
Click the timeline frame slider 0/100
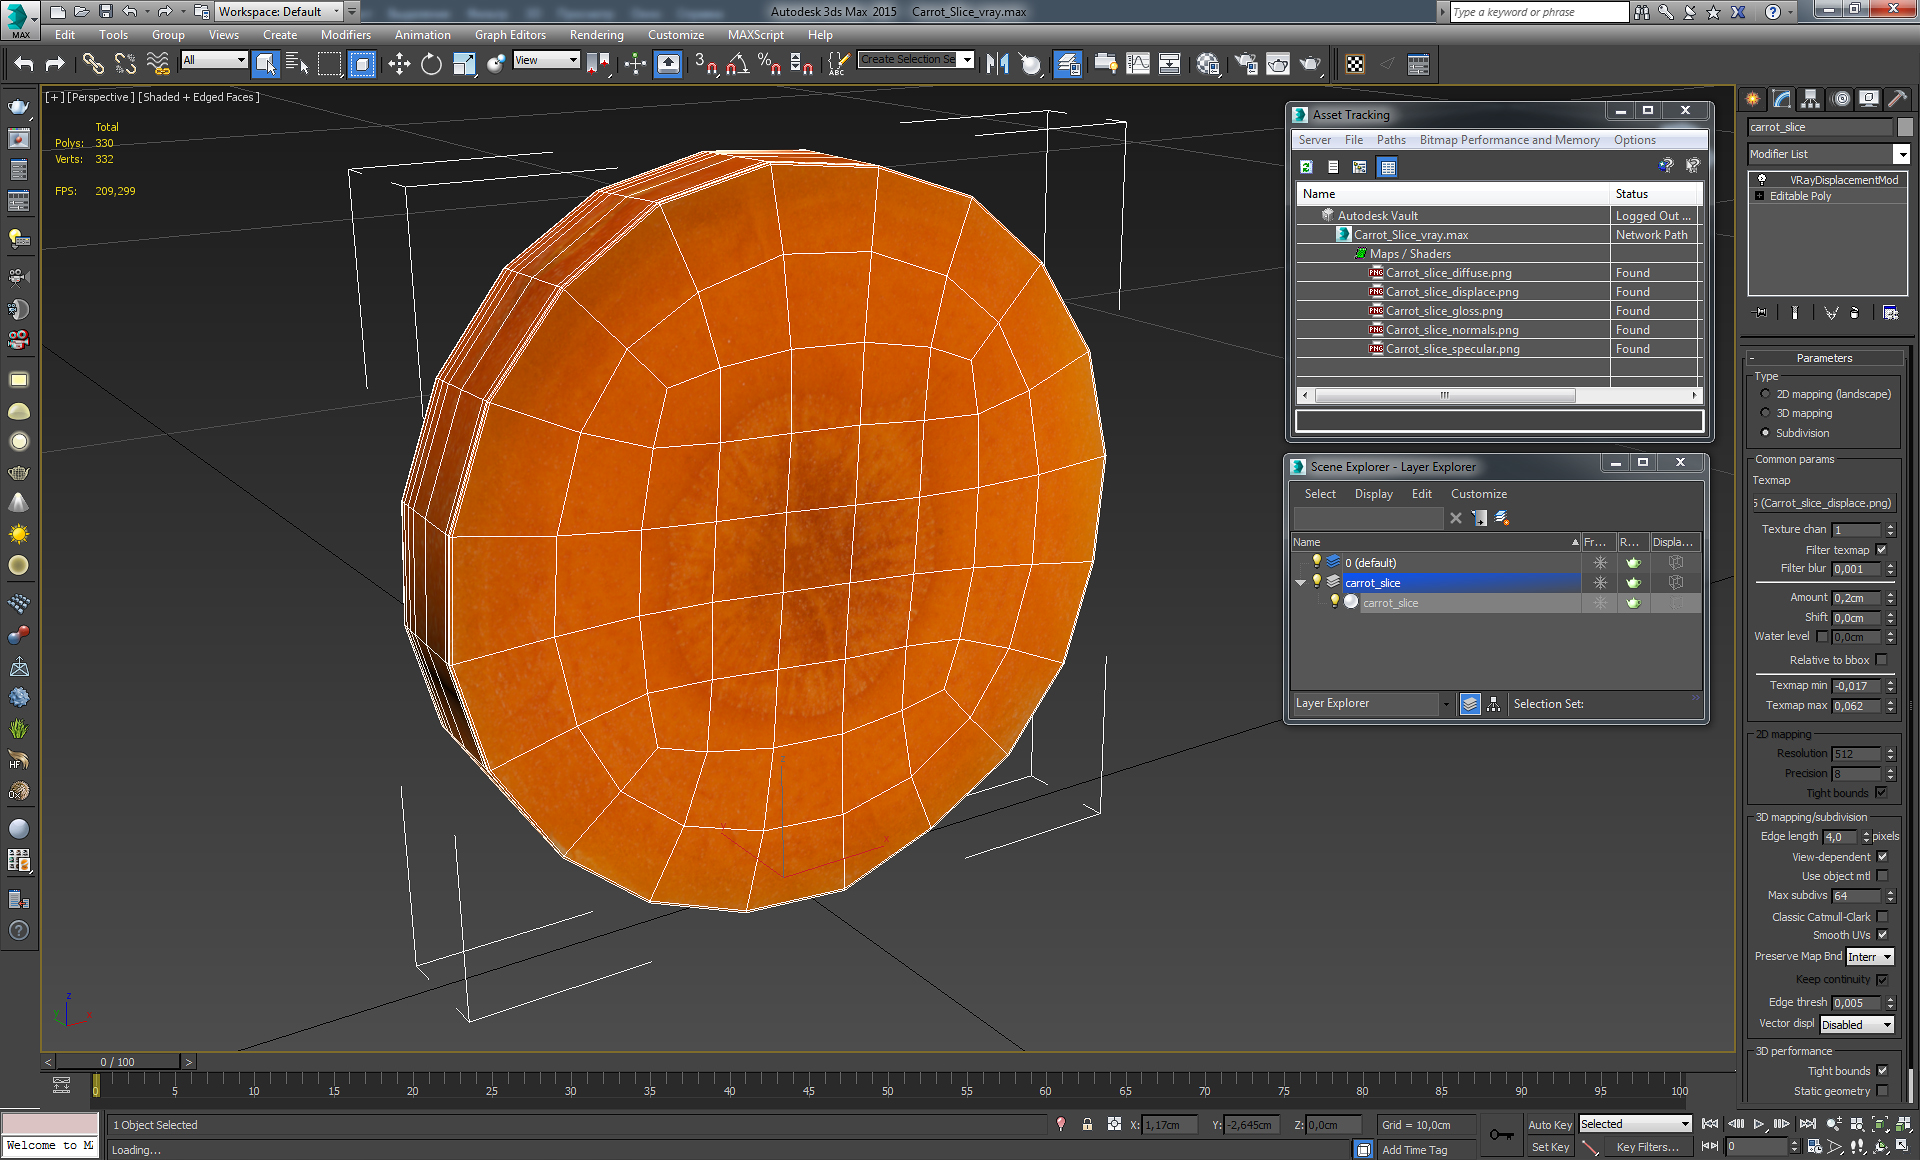(118, 1062)
